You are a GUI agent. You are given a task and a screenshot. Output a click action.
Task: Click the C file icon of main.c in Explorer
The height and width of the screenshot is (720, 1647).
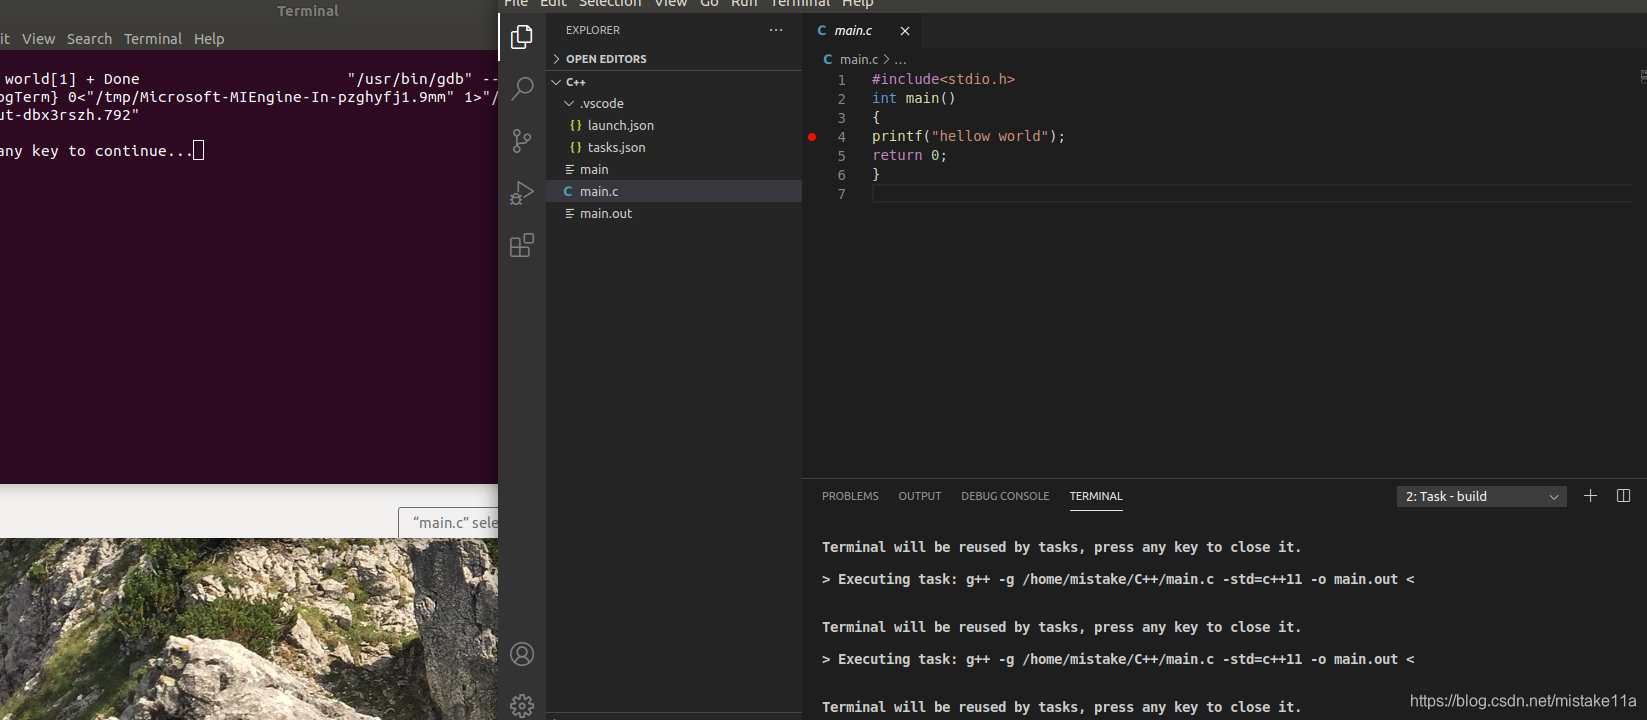[568, 191]
